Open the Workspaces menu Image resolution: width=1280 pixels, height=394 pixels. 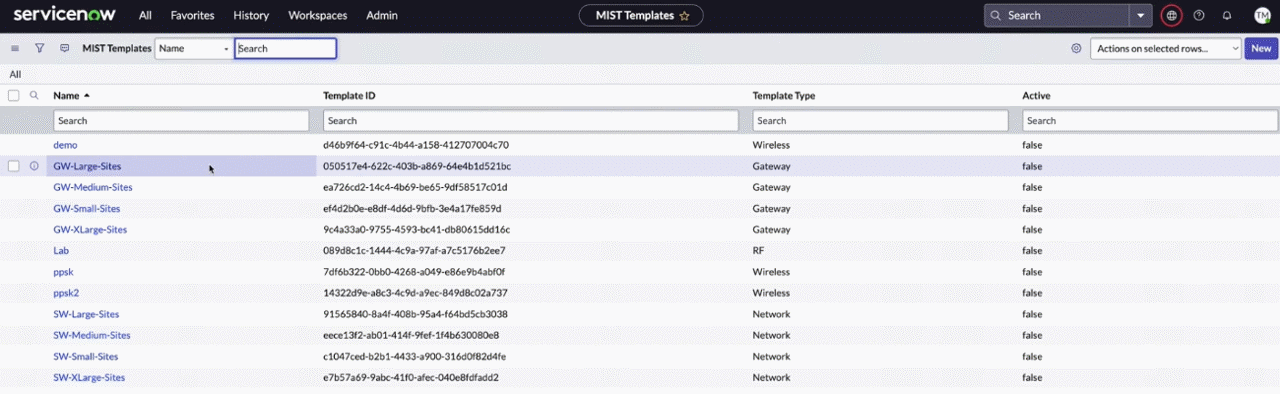coord(318,16)
